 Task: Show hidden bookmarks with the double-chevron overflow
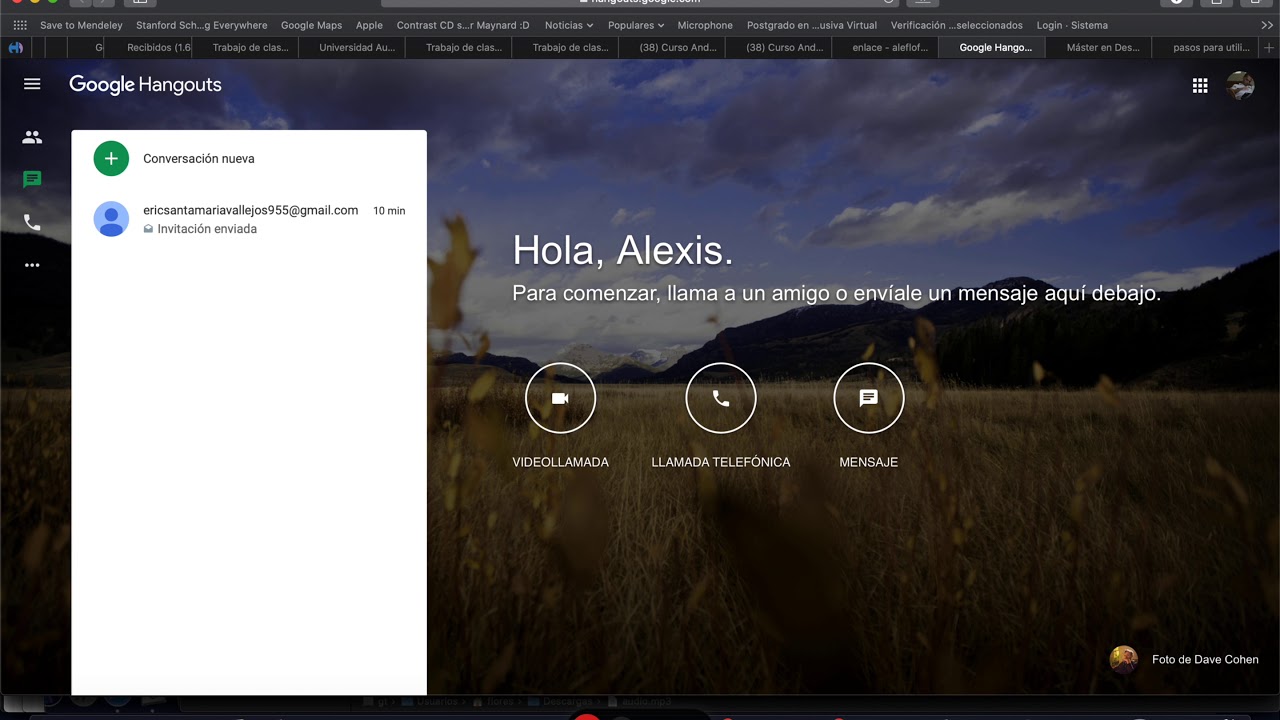(1267, 25)
